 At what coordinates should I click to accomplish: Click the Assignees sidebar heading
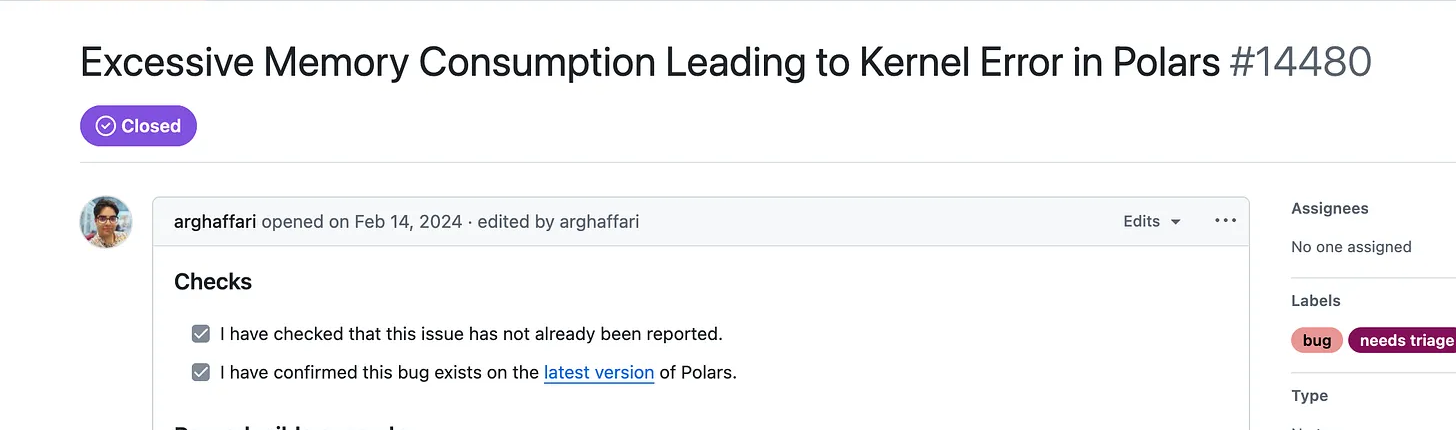pos(1330,208)
